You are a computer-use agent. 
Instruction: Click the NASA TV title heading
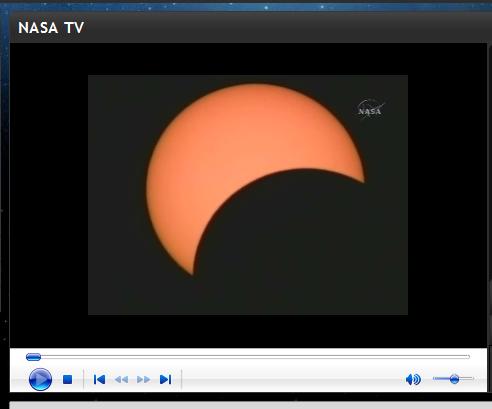click(51, 28)
